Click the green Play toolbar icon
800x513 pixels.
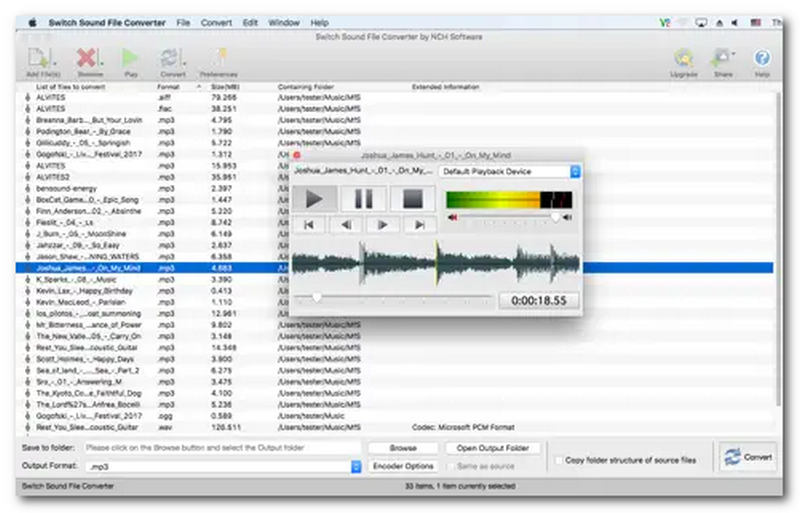pos(131,62)
